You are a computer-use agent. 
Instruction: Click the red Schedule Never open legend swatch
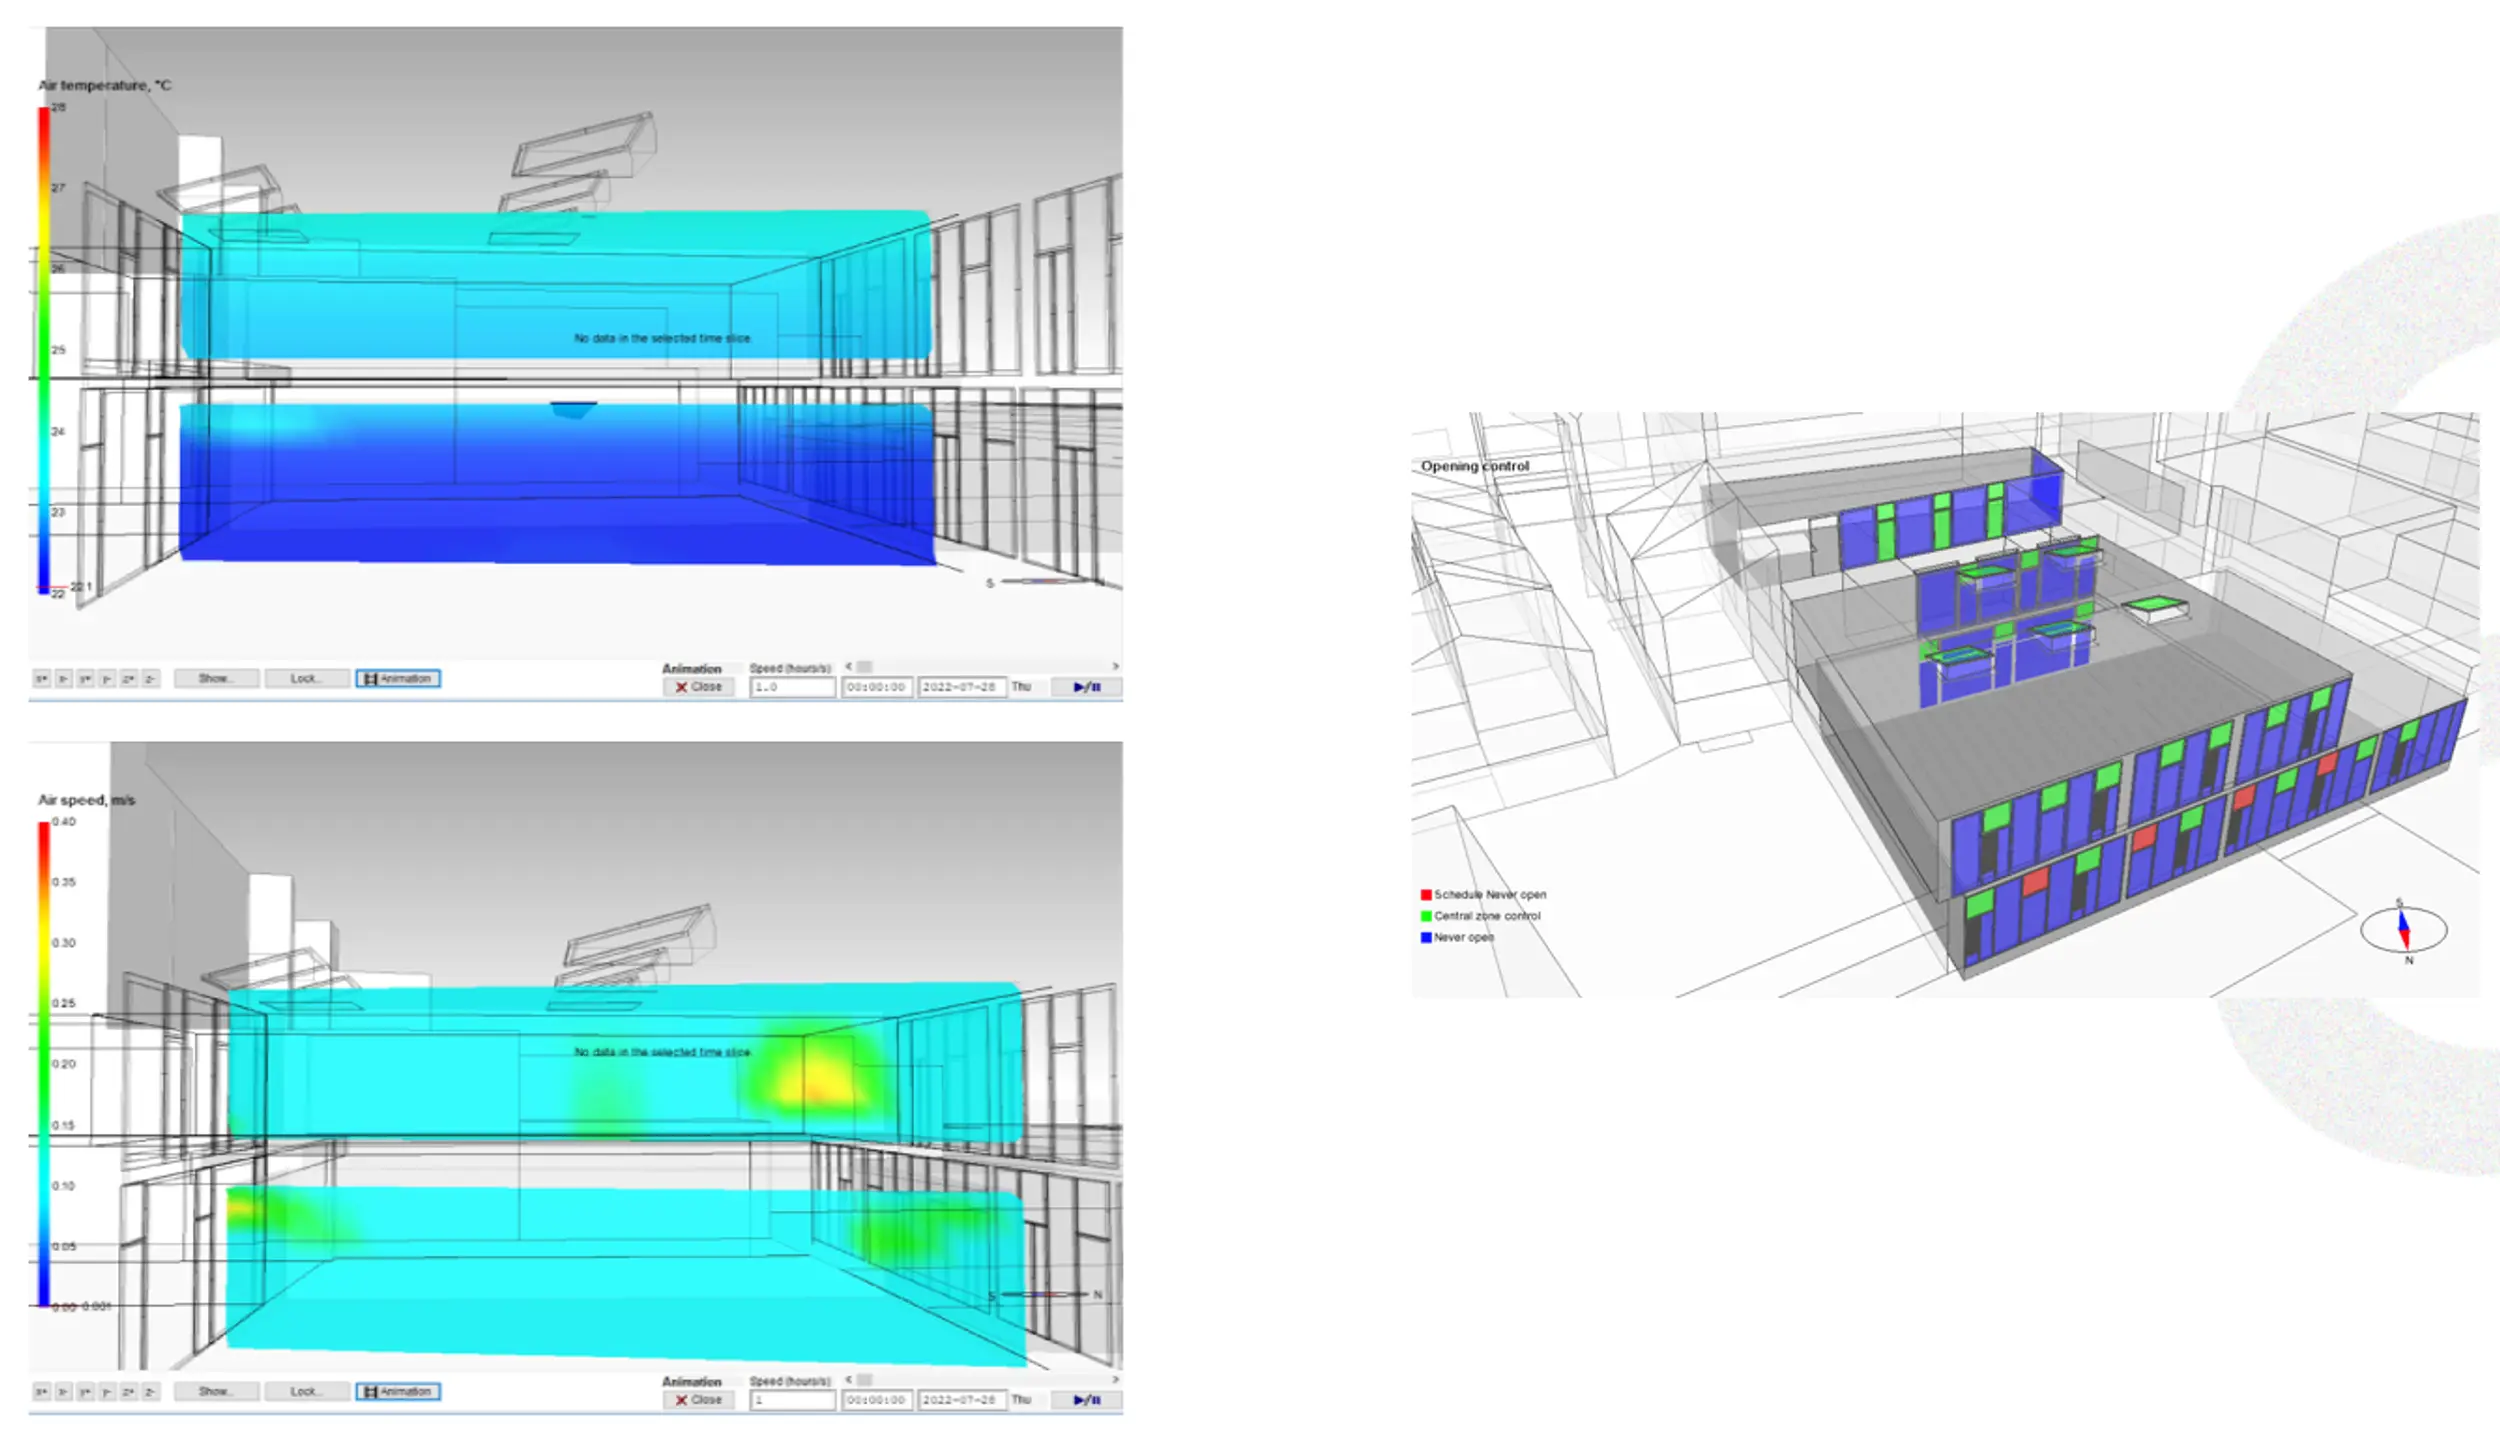pyautogui.click(x=1426, y=895)
